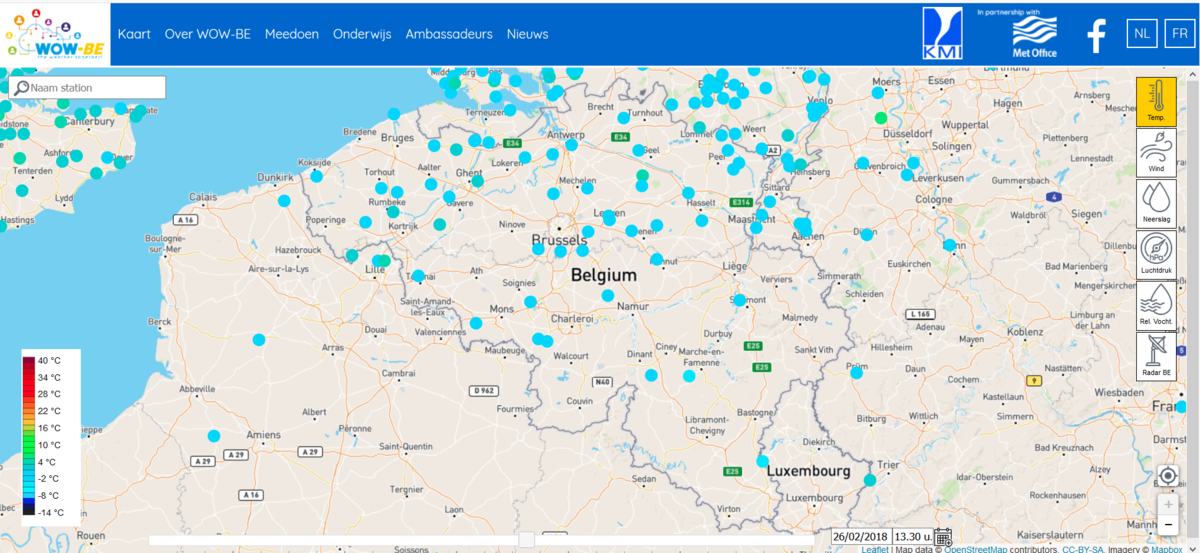Zoom out with the minus button

pyautogui.click(x=1168, y=524)
